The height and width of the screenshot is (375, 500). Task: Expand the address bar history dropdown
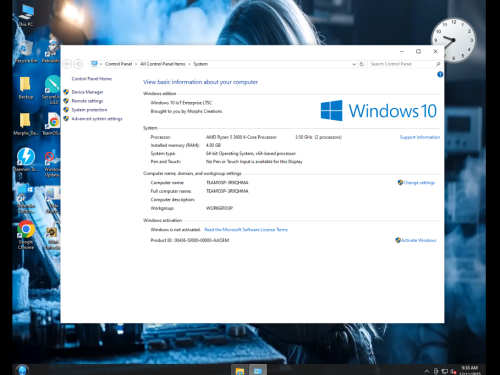(354, 64)
